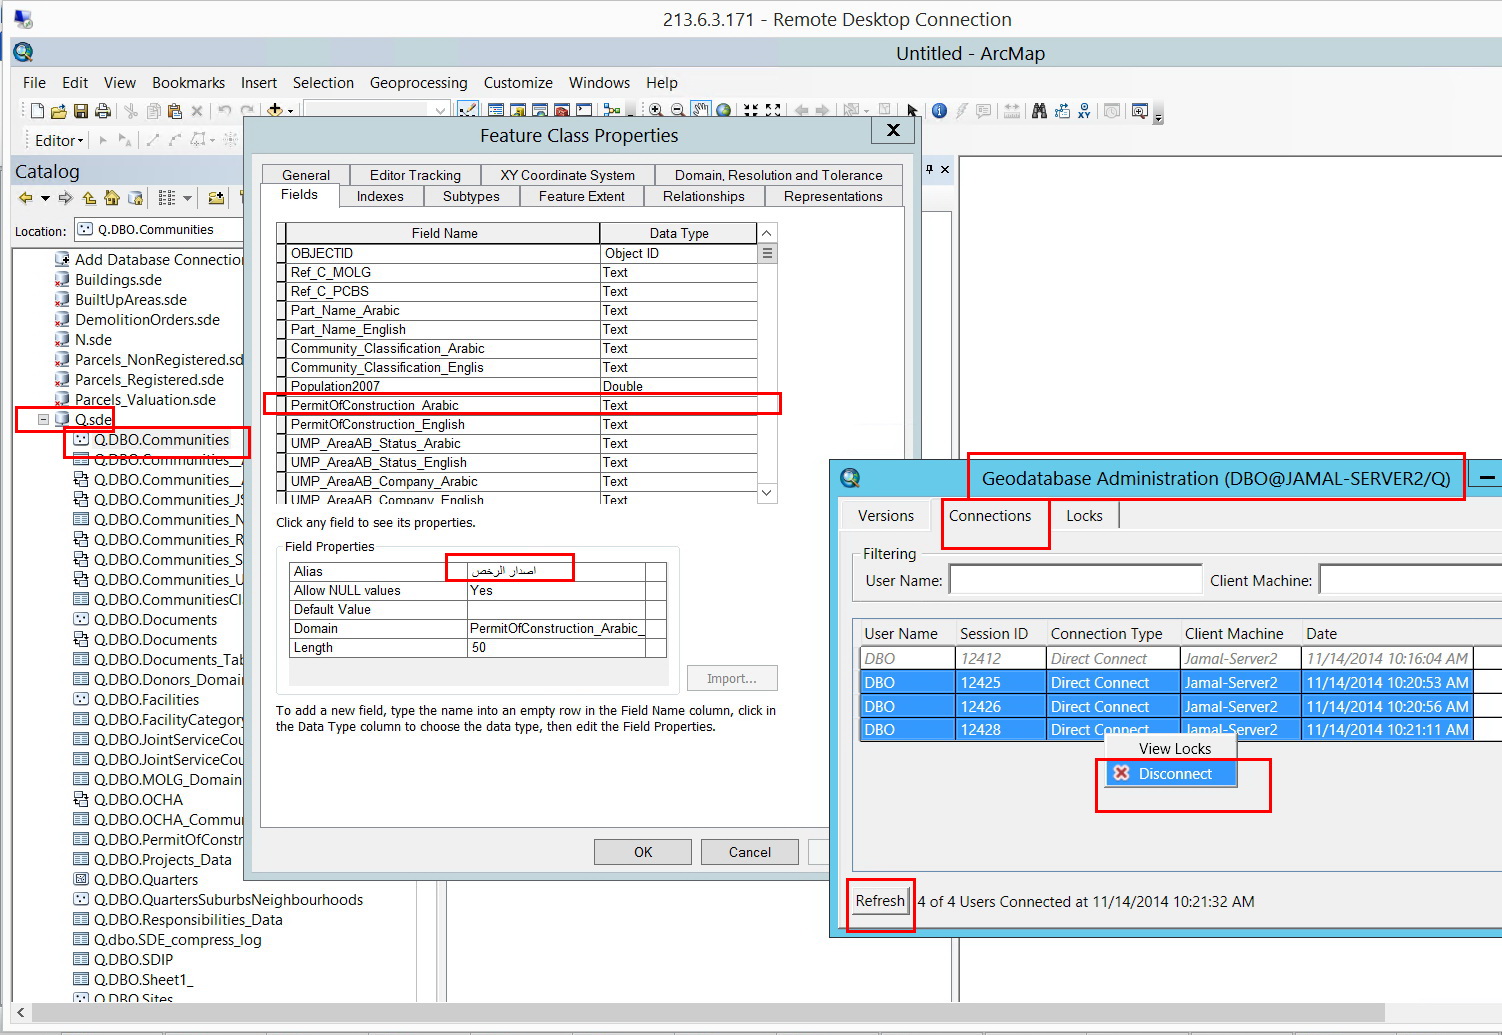The height and width of the screenshot is (1035, 1502).
Task: Open the Find binoculars tool
Action: (1039, 111)
